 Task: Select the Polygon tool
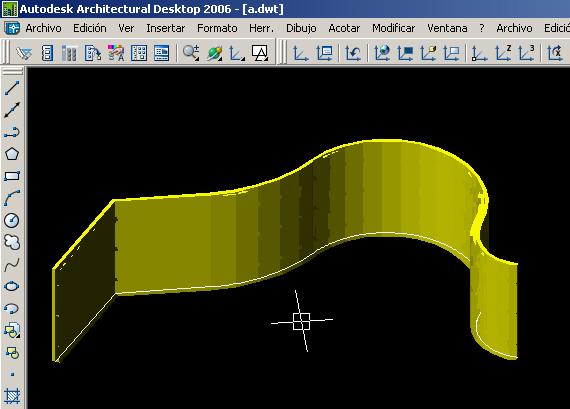tap(12, 154)
